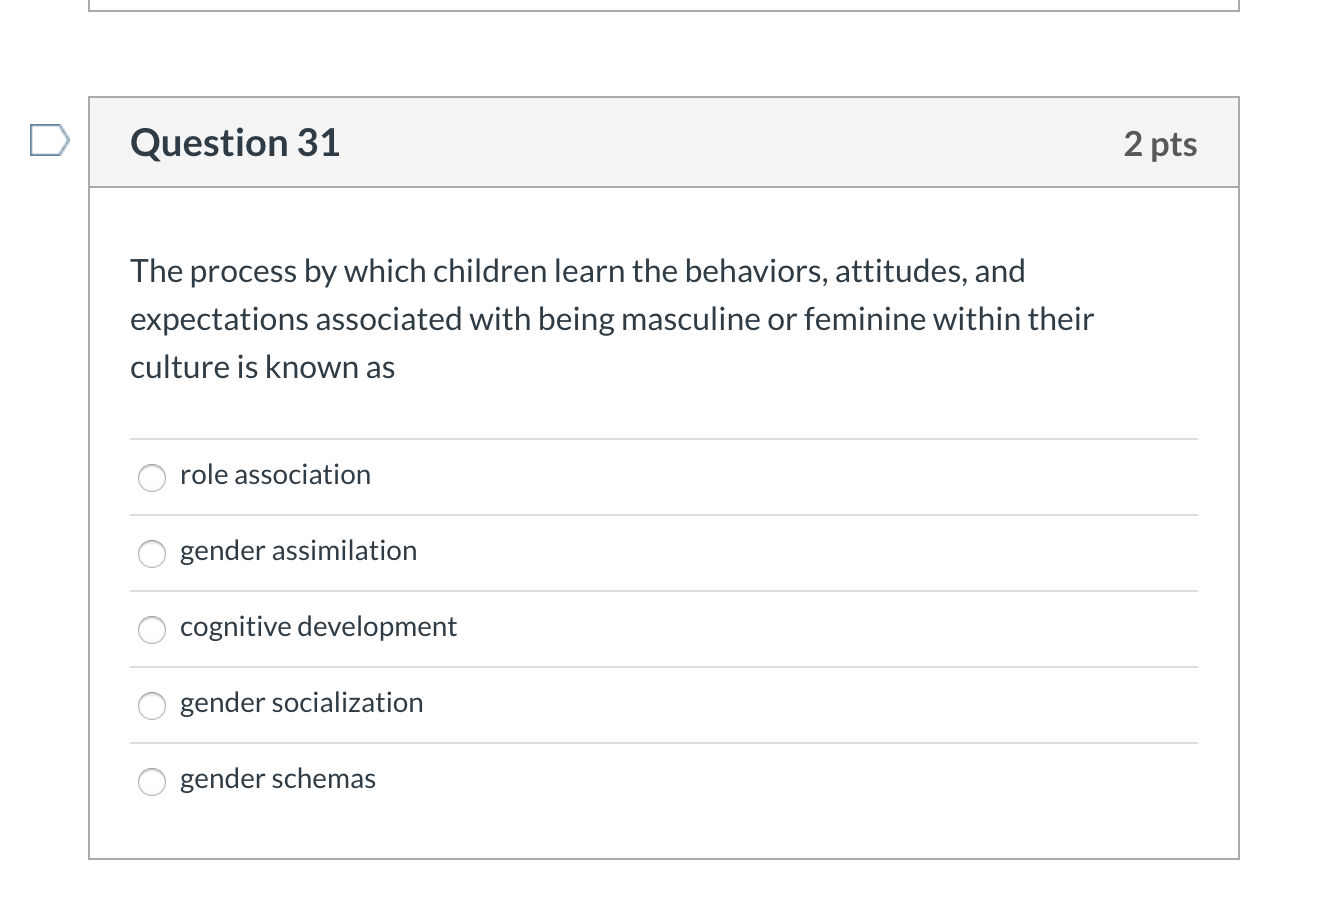Select the "role association" radio button
This screenshot has height=924, width=1326.
point(152,478)
